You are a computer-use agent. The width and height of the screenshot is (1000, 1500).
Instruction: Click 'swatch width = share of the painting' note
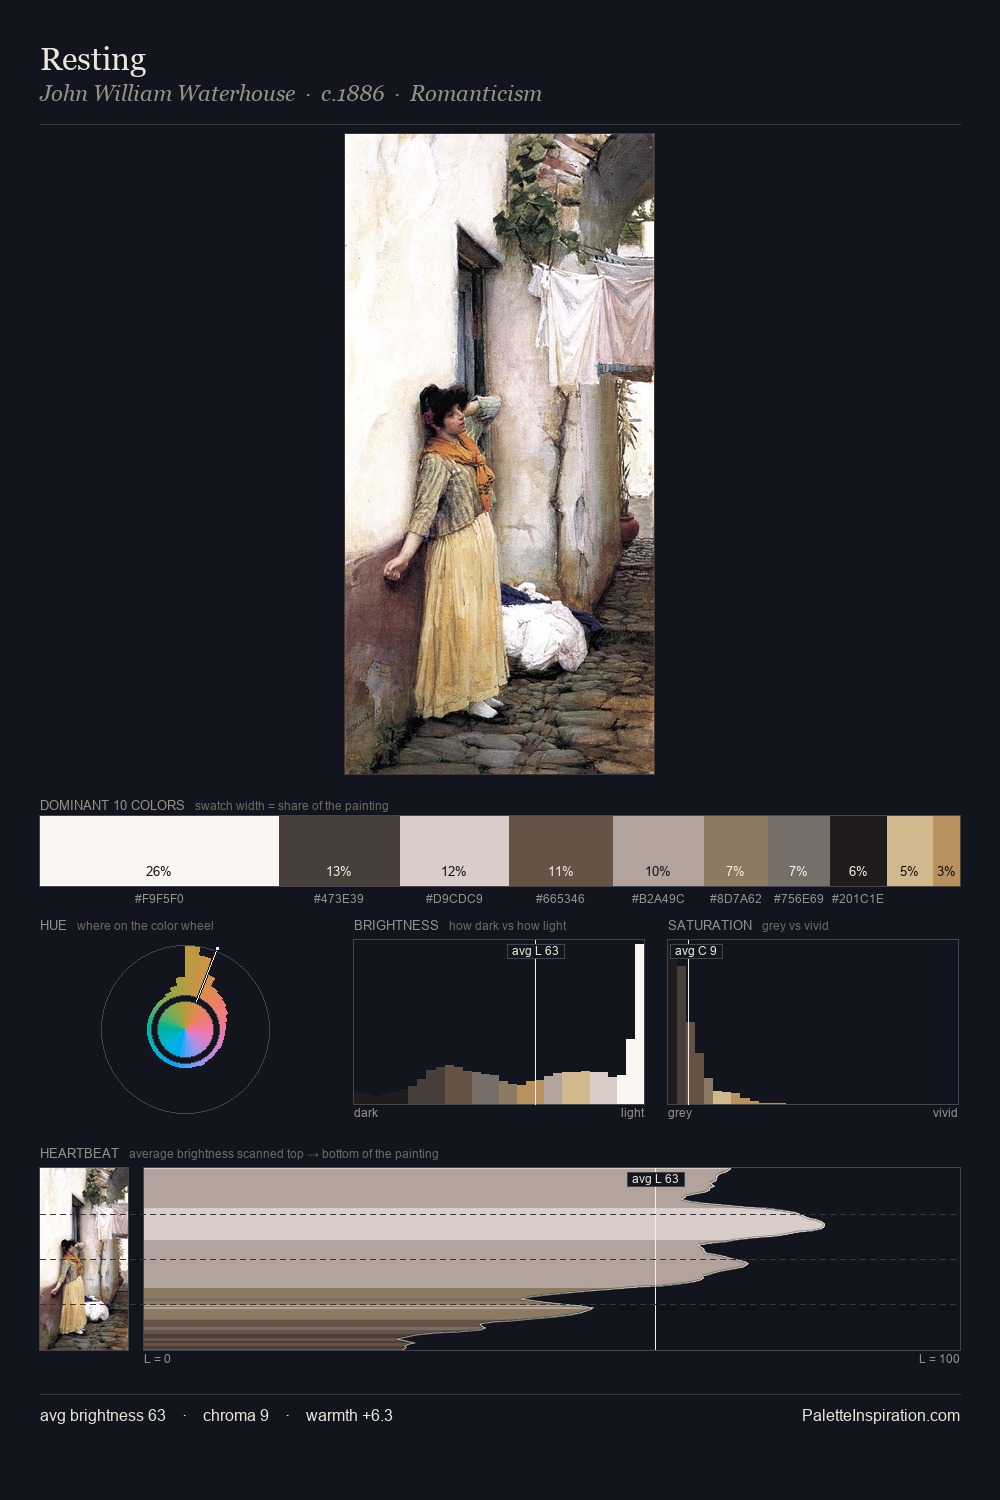click(x=292, y=806)
